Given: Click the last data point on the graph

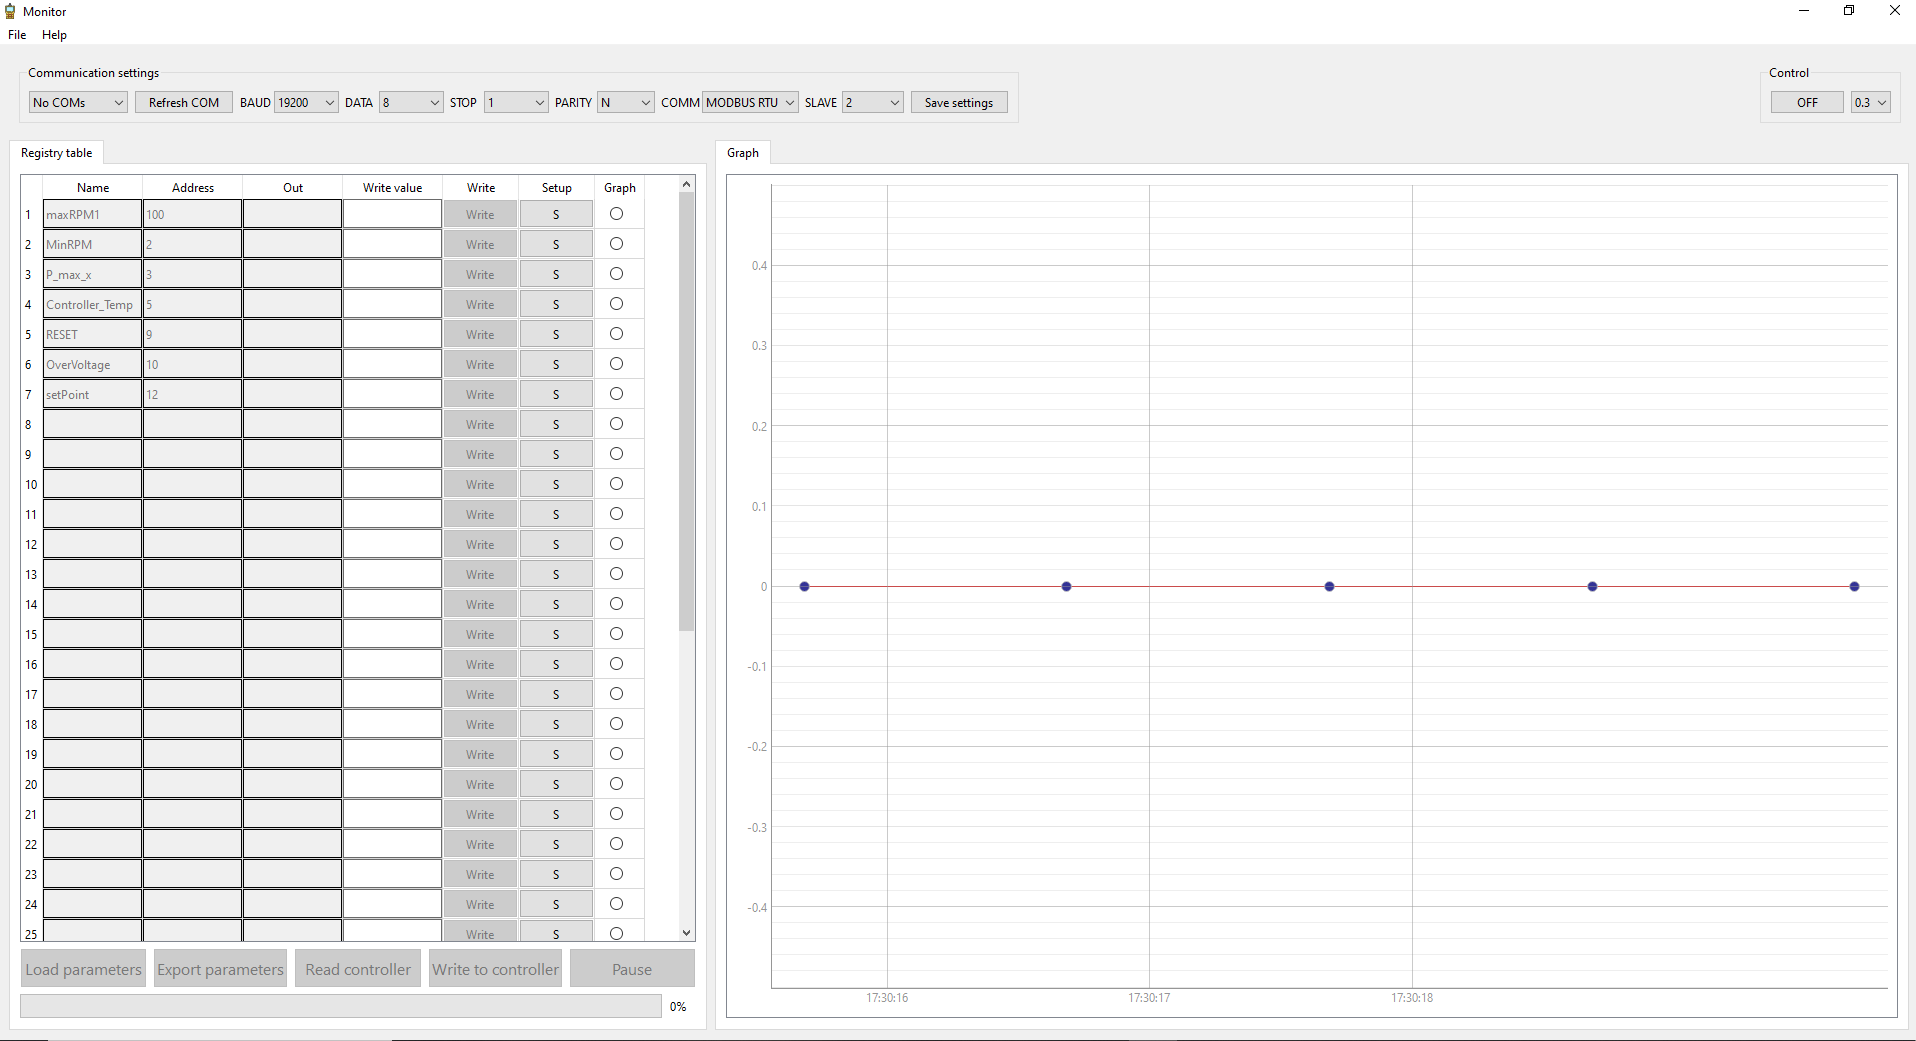Looking at the screenshot, I should pos(1854,587).
